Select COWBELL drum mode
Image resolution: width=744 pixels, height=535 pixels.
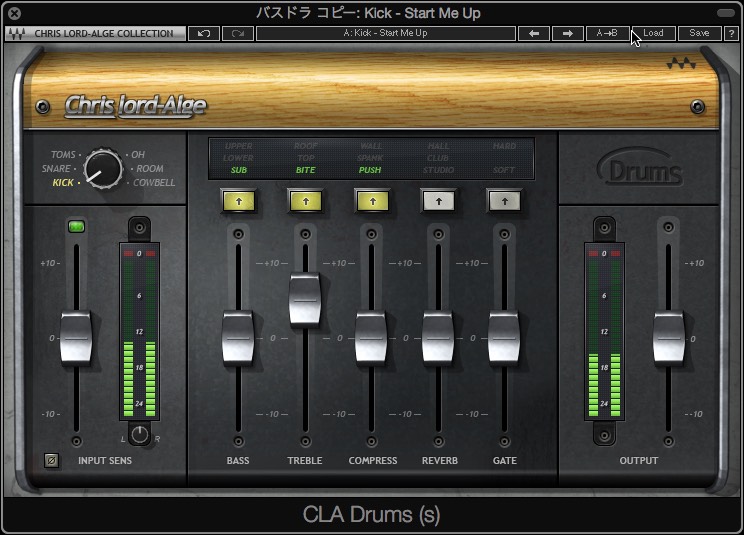(154, 183)
